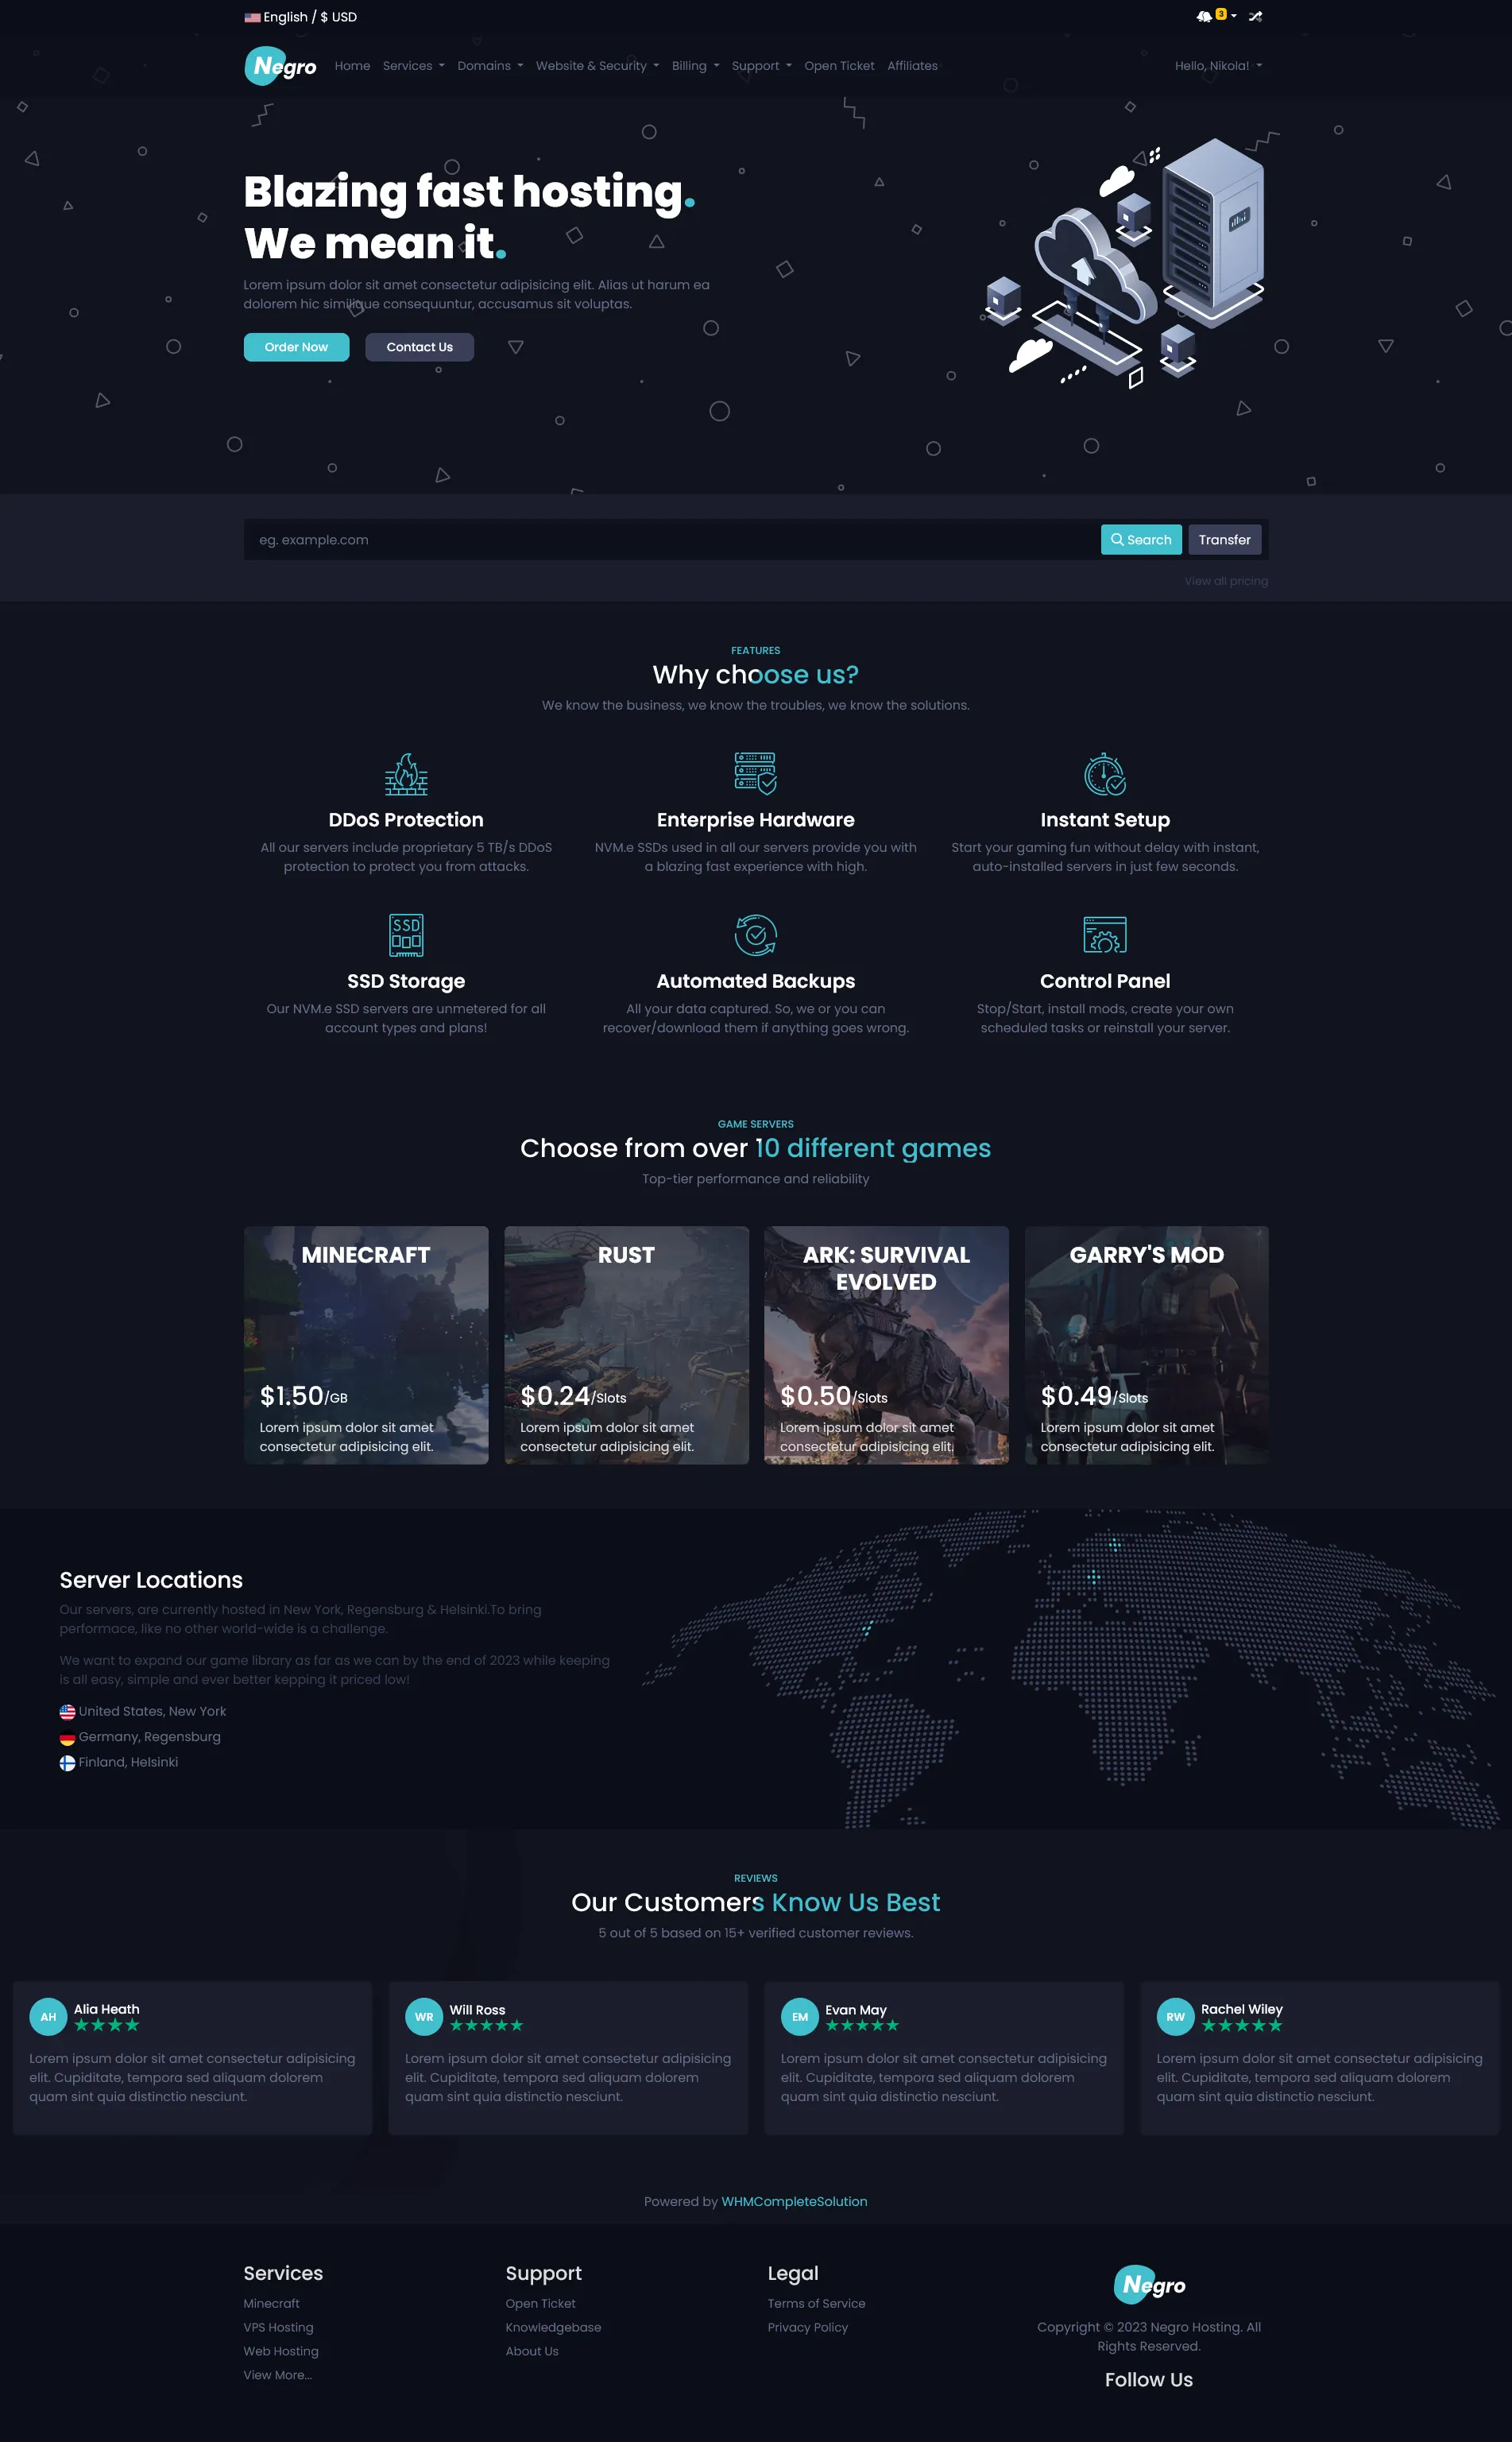This screenshot has height=2442, width=1512.
Task: Click the domain search input field
Action: [x=670, y=540]
